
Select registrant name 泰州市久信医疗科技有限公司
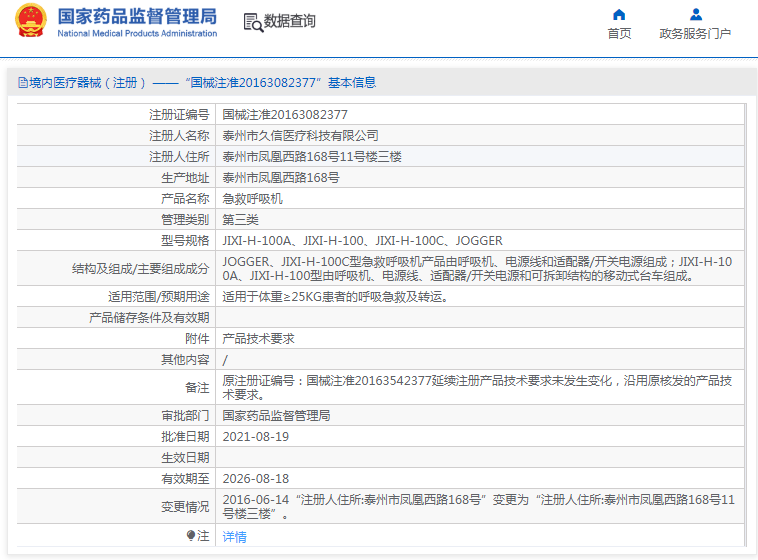300,135
